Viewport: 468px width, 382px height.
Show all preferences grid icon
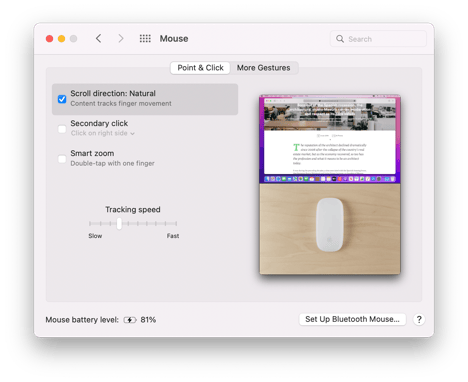(145, 39)
